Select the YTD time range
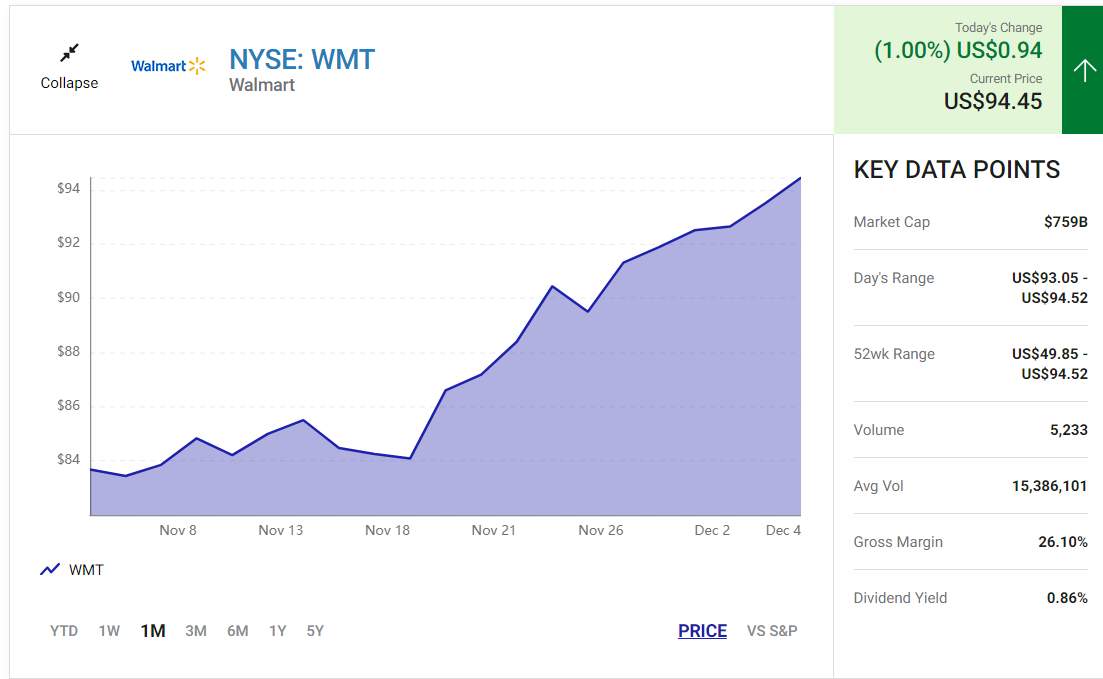Viewport: 1103px width, 679px height. [x=63, y=630]
